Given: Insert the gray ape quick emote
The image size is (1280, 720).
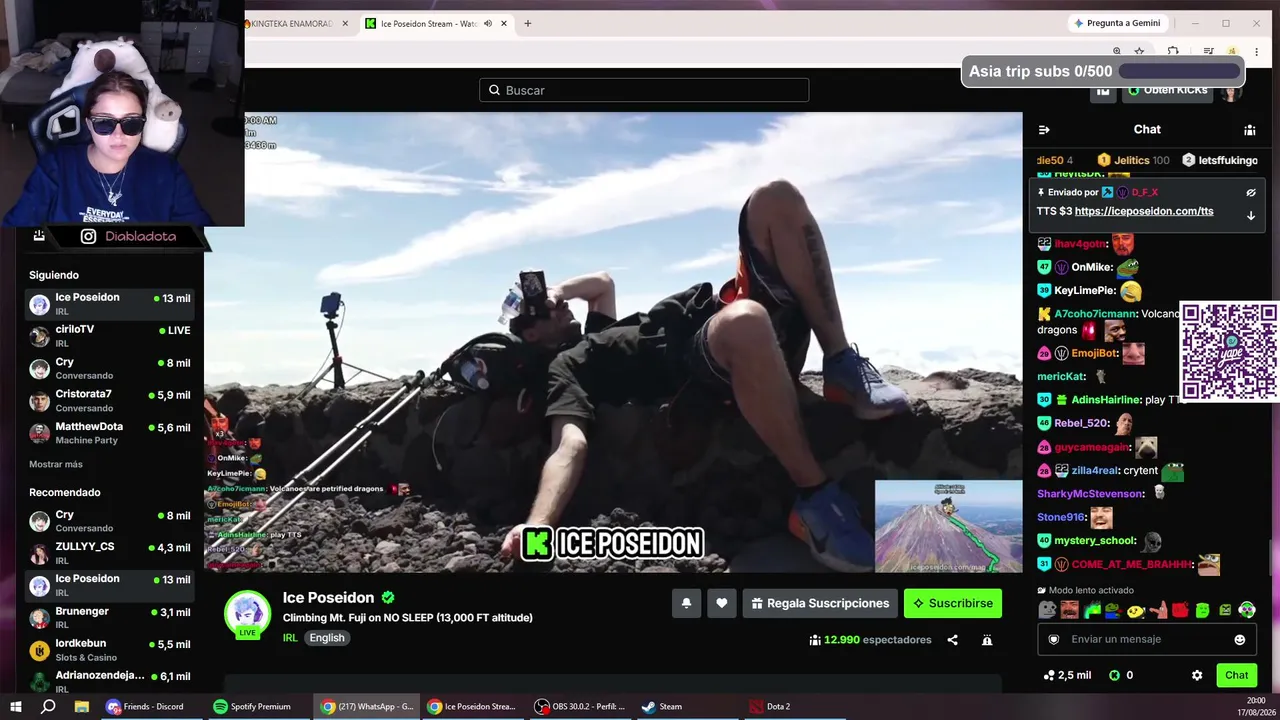Looking at the screenshot, I should click(1048, 610).
